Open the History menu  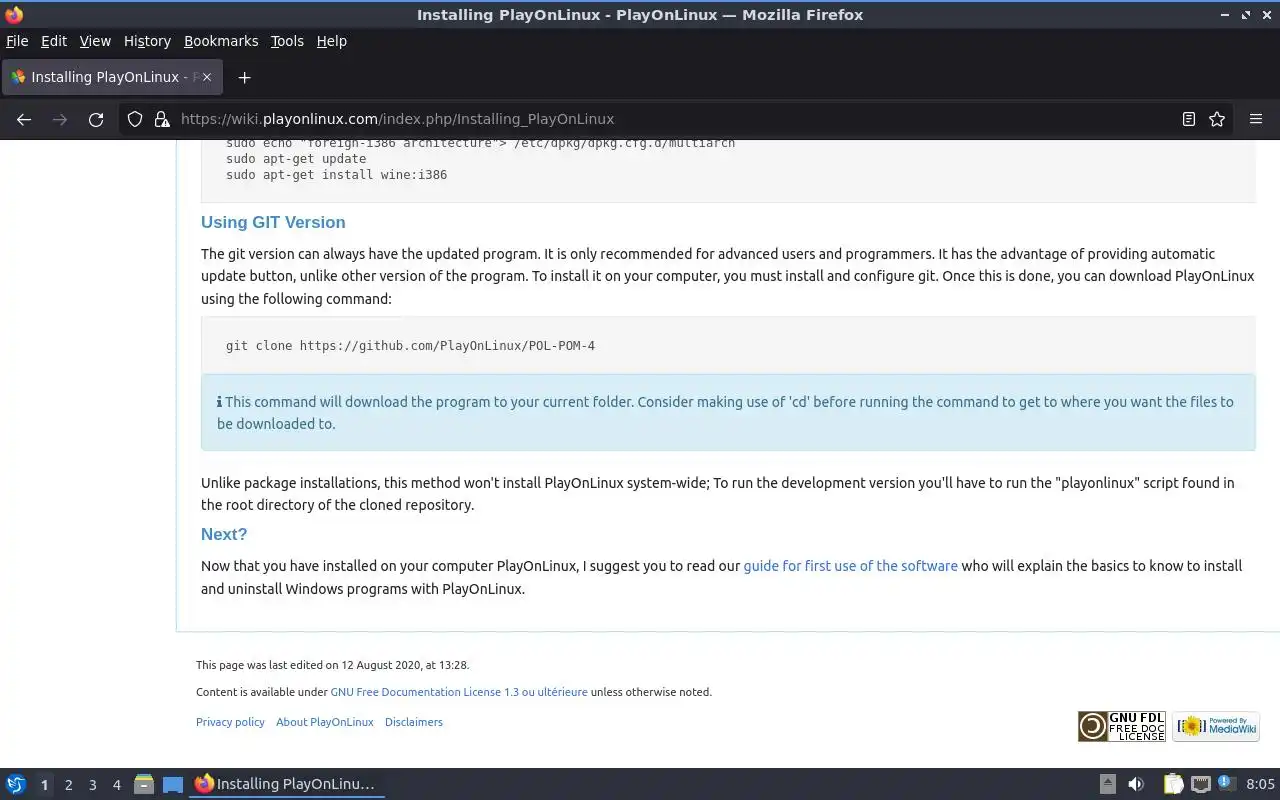[x=147, y=41]
